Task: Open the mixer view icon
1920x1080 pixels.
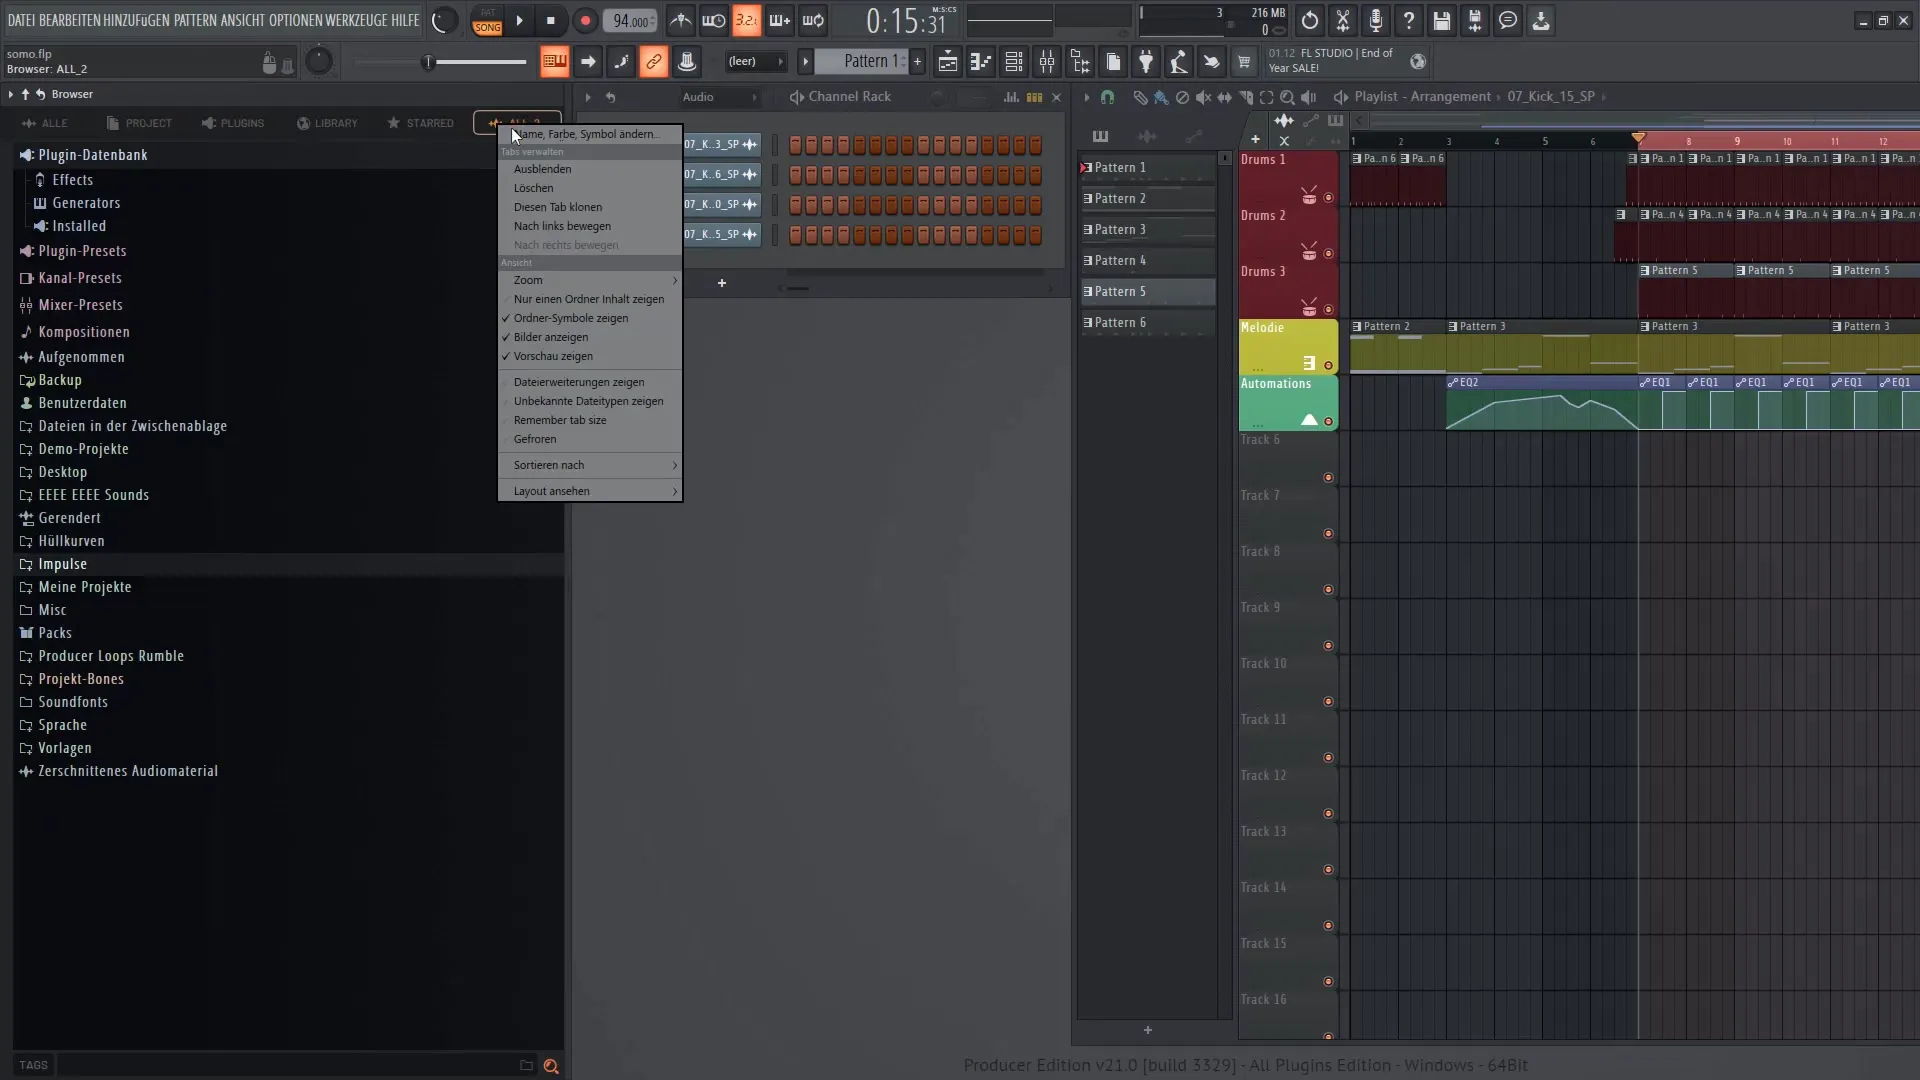Action: (1047, 62)
